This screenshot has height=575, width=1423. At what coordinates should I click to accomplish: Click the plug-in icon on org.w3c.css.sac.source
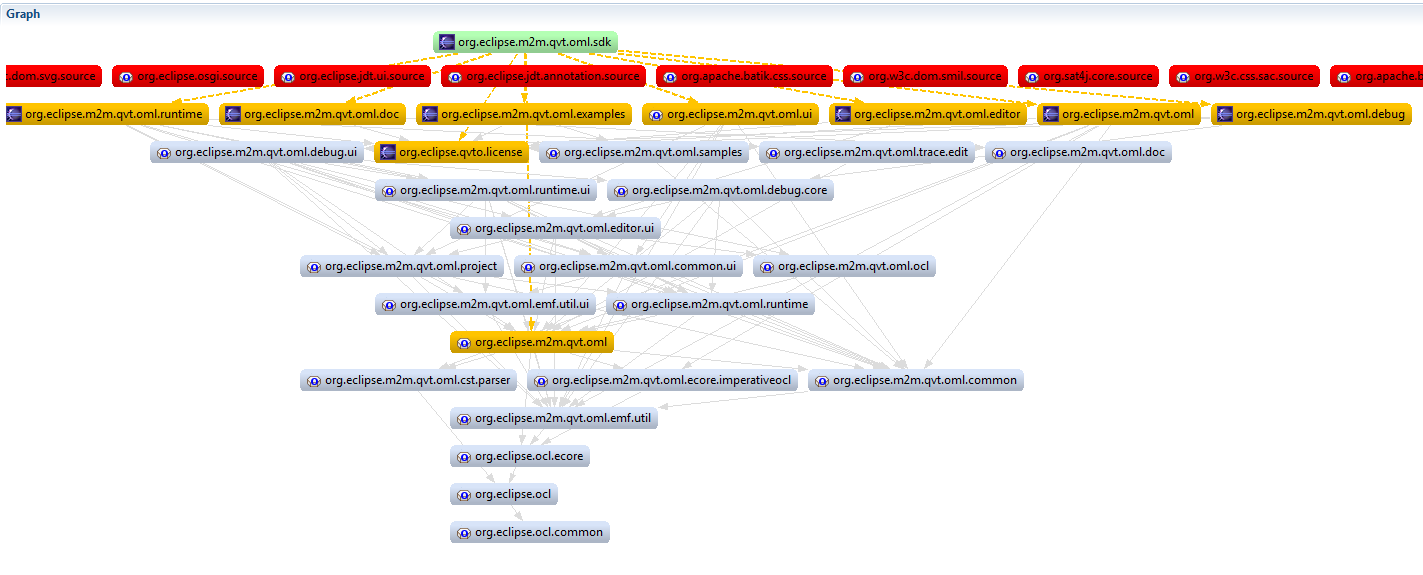(1183, 76)
